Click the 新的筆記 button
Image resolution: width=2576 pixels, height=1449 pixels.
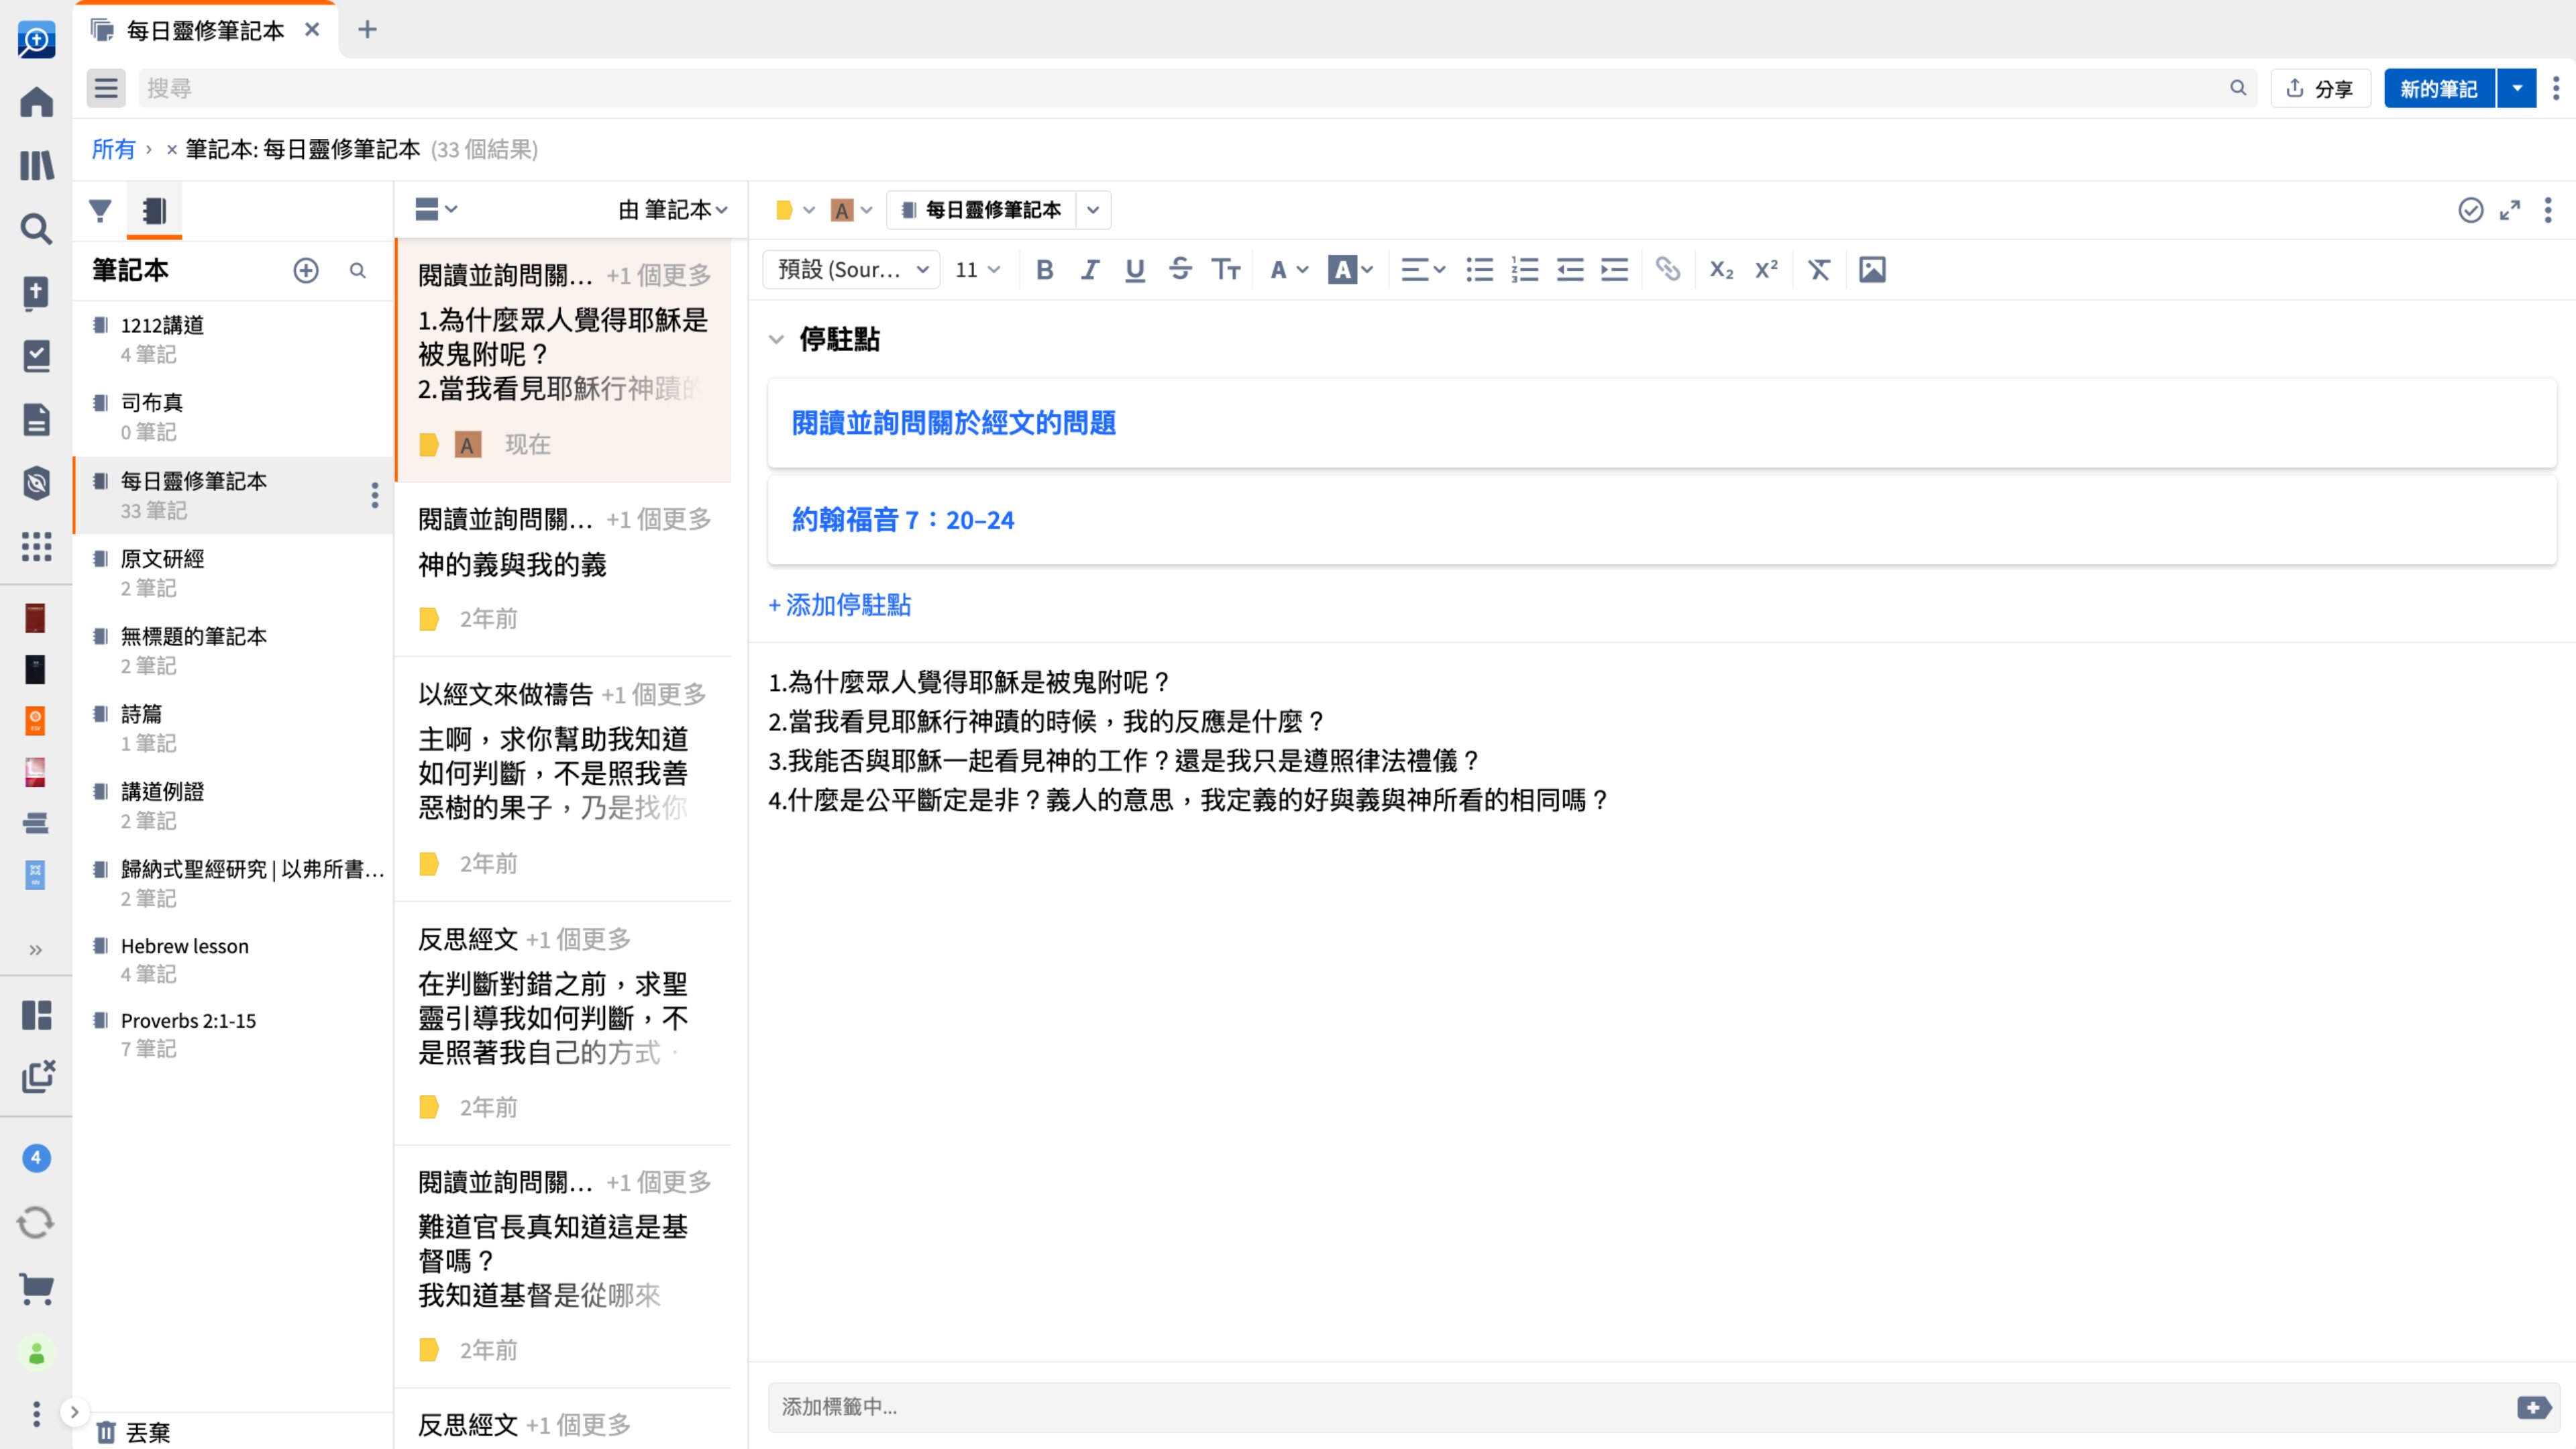(x=2438, y=88)
